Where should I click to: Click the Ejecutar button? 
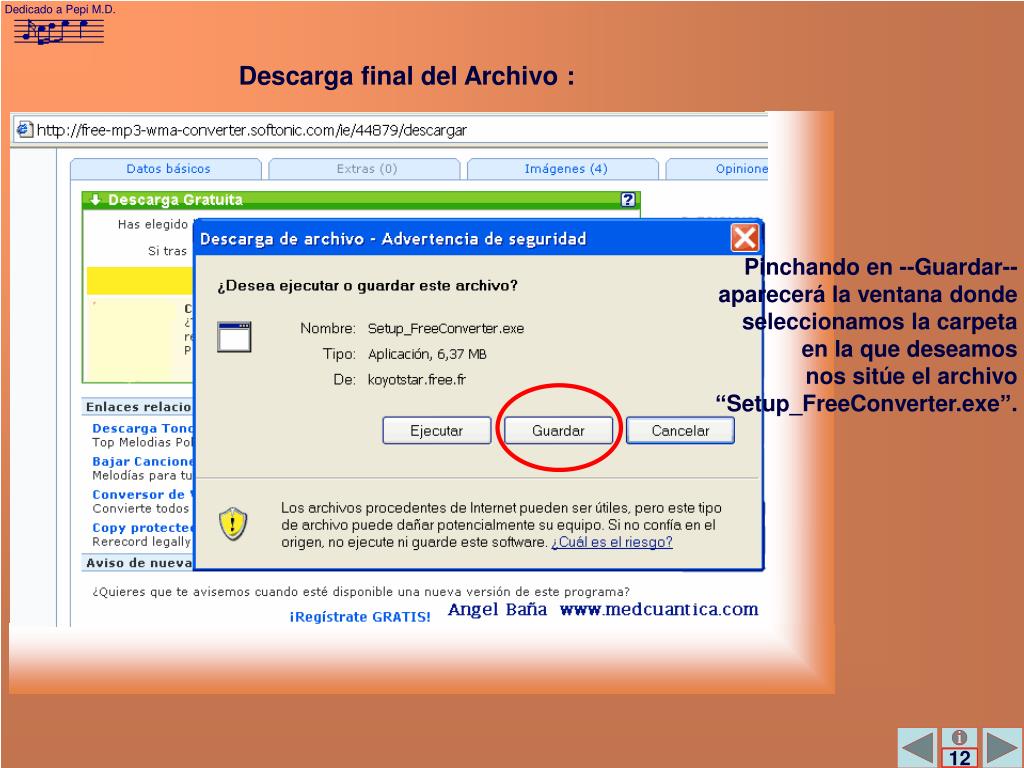436,430
